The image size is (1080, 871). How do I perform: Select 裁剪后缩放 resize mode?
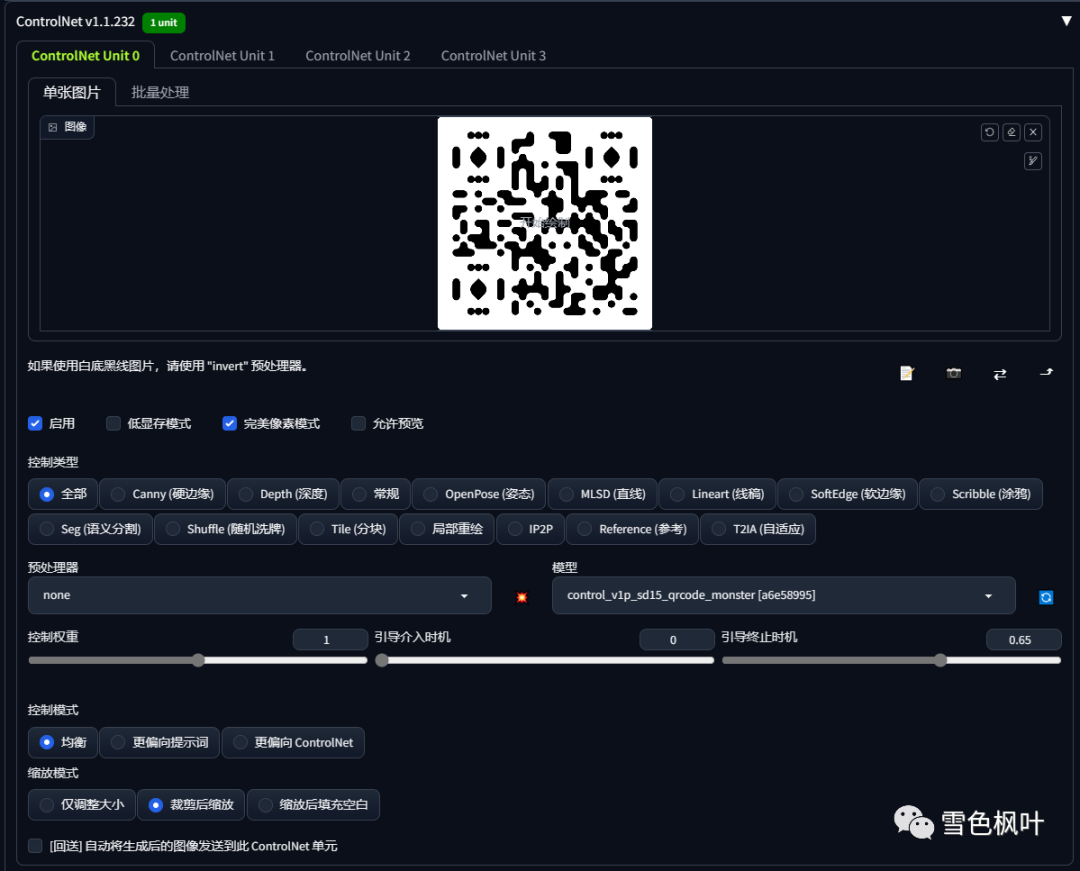pos(191,804)
